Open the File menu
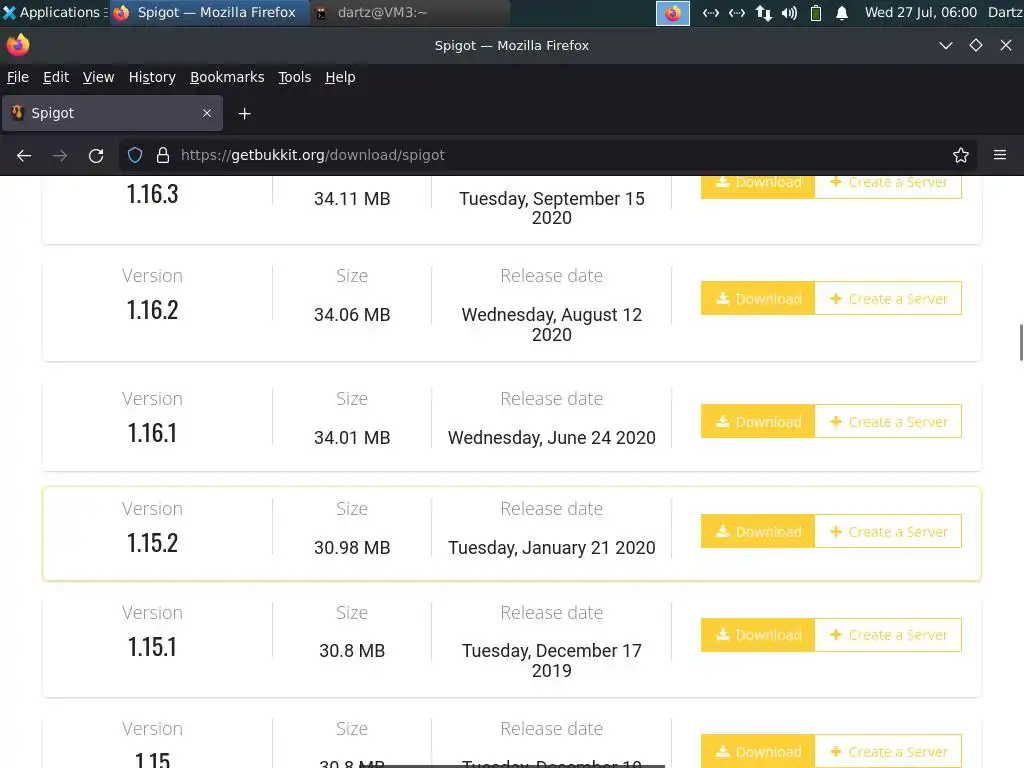Screen dimensions: 1024x768 [18, 77]
